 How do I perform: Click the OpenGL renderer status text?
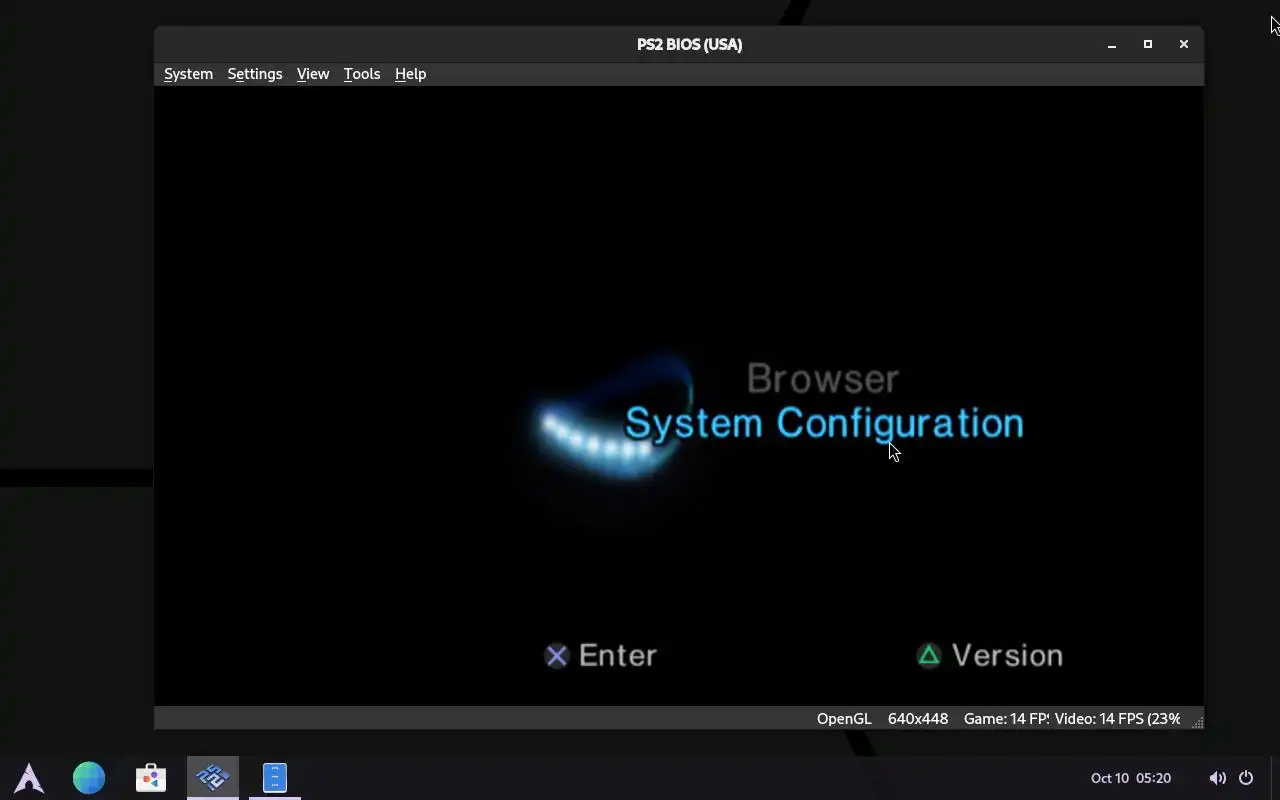coord(844,719)
